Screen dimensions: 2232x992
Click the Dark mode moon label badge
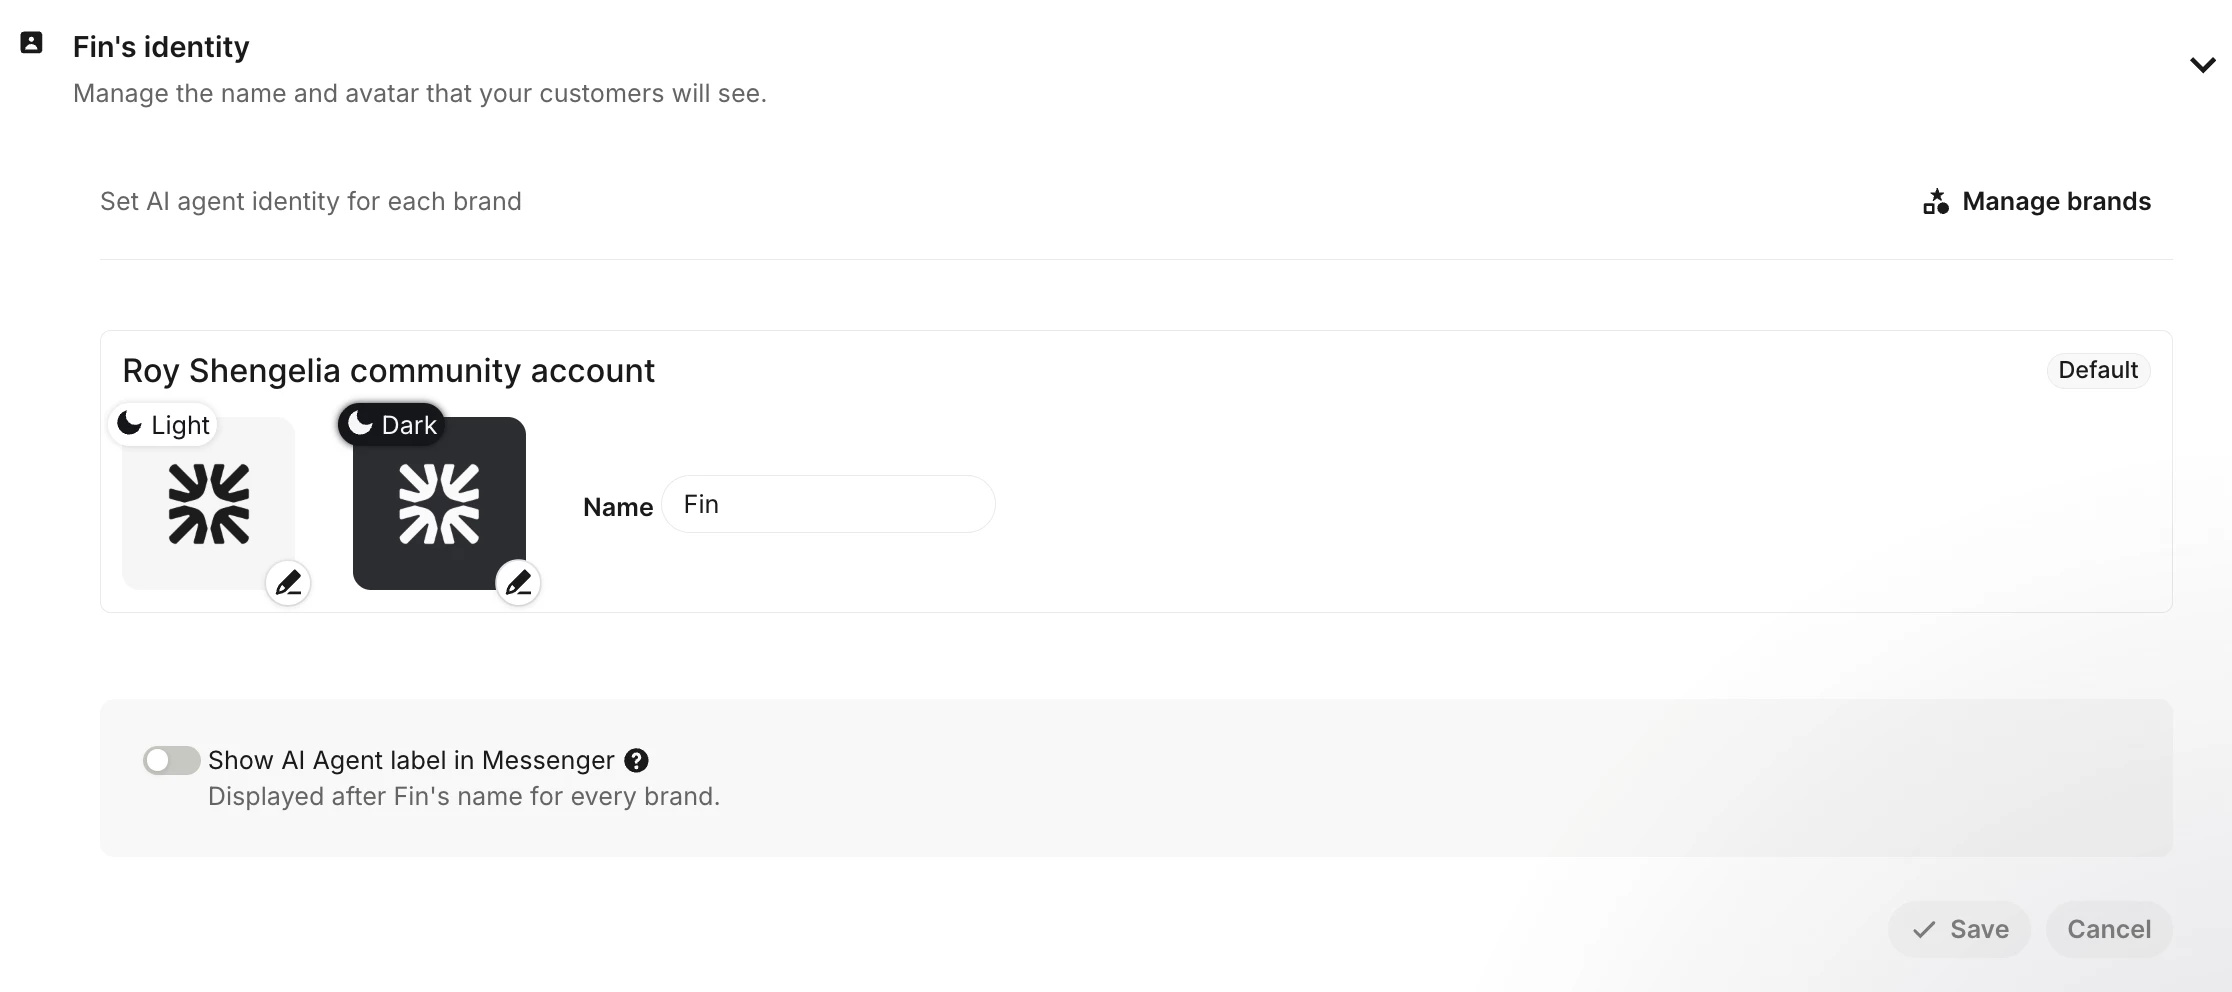coord(391,424)
